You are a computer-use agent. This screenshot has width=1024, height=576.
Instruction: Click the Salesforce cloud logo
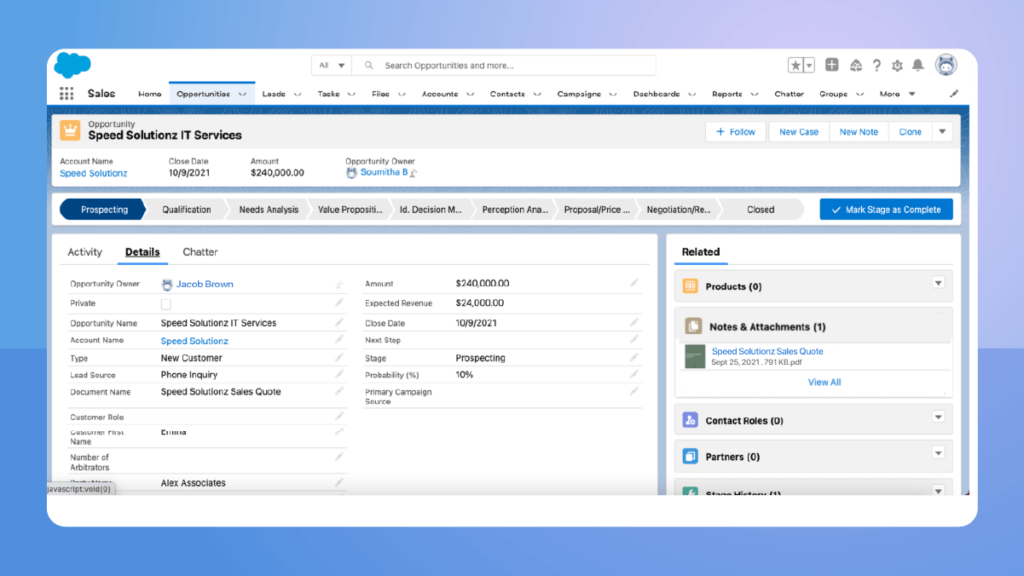(72, 65)
